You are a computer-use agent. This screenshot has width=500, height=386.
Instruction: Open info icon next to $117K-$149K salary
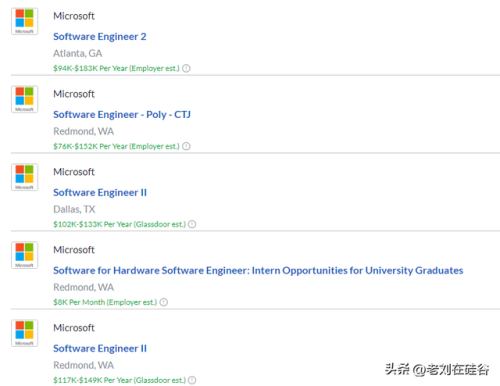point(192,380)
